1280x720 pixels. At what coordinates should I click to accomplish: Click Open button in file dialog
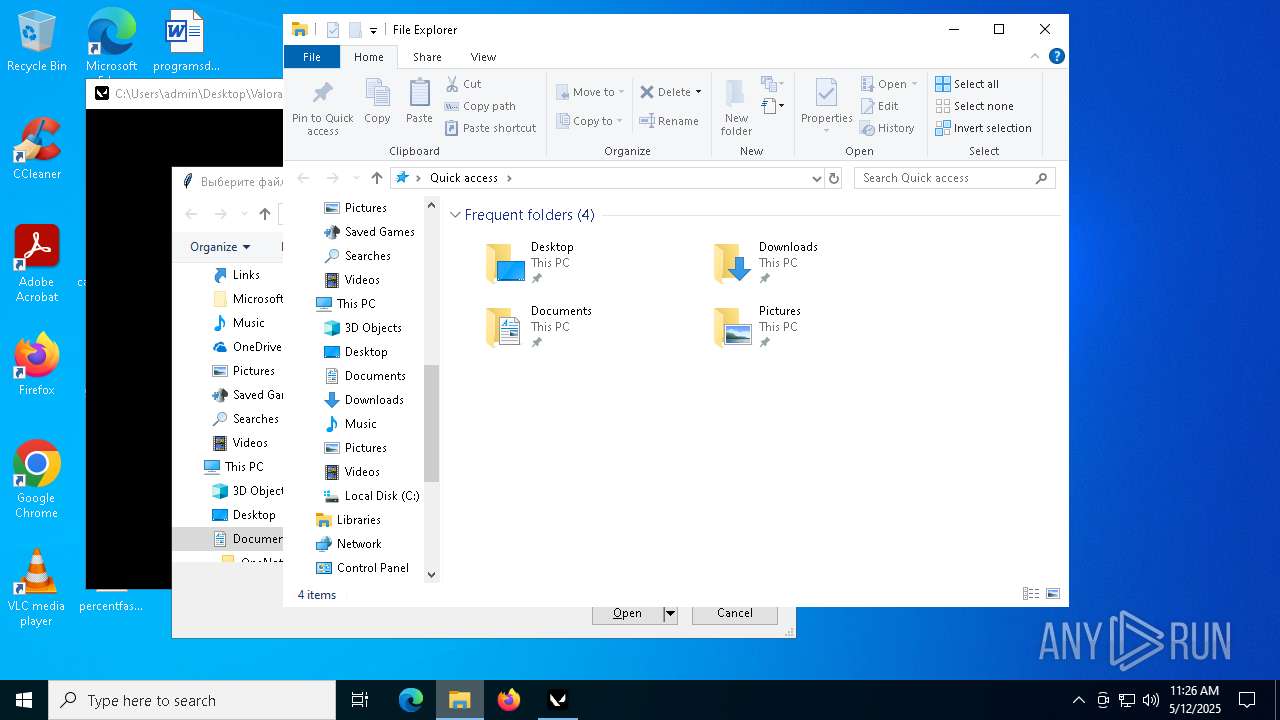[627, 614]
